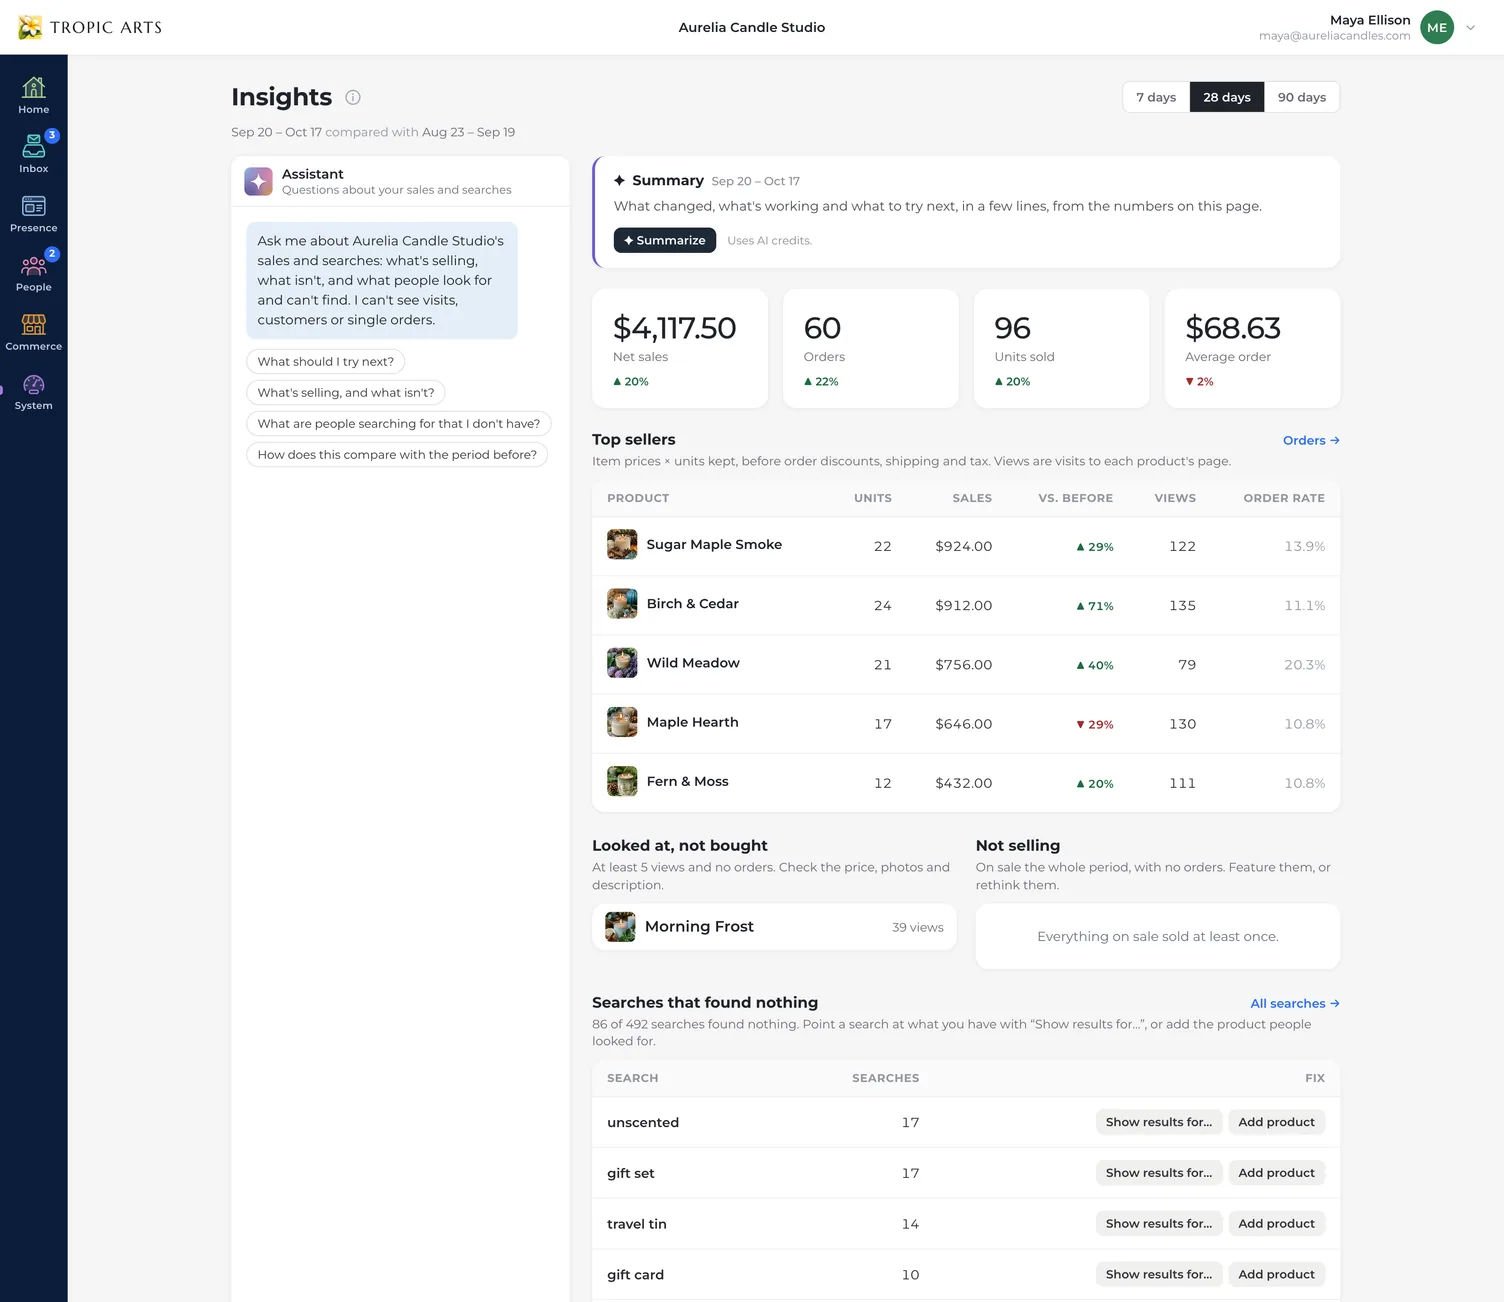Click Morning Frost product thumbnail

tap(620, 927)
